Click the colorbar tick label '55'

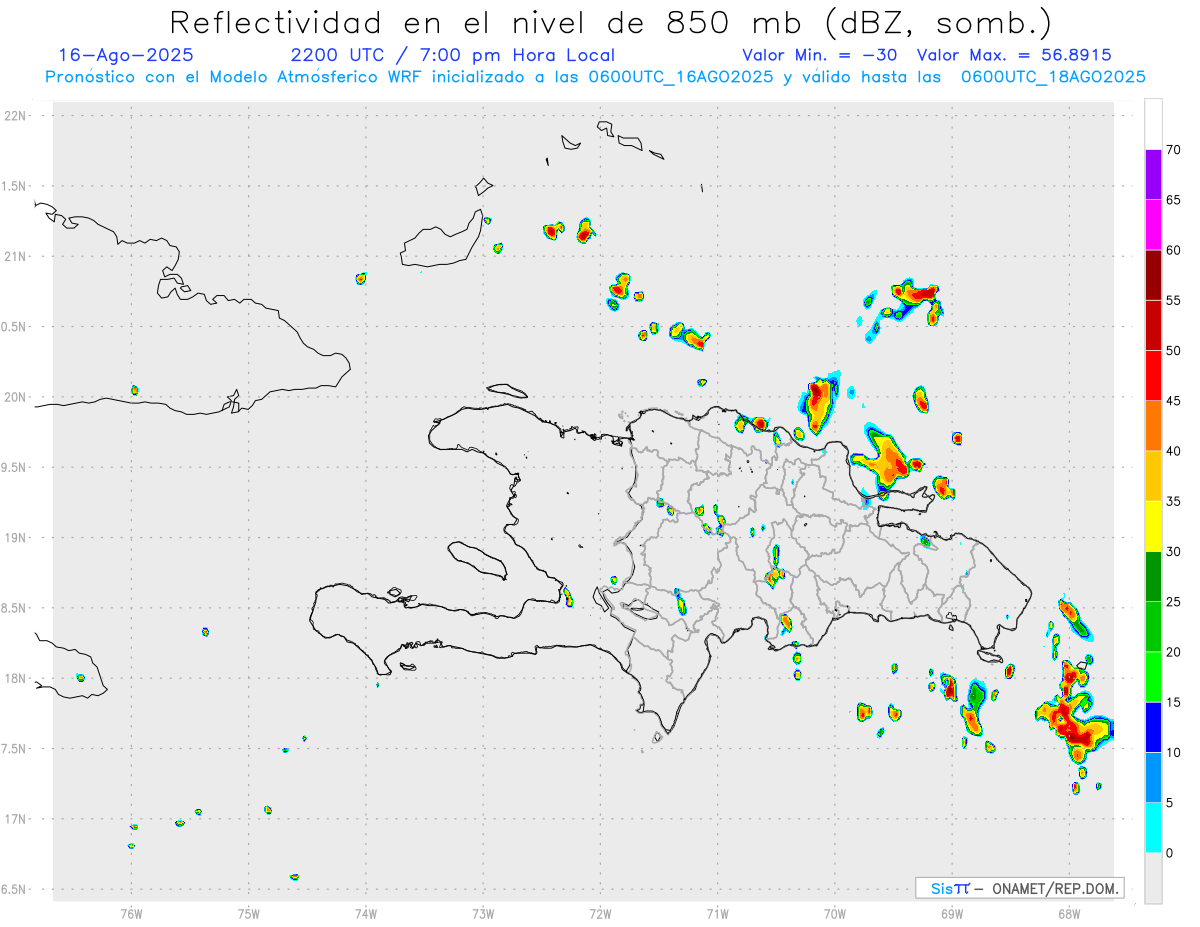click(1173, 301)
